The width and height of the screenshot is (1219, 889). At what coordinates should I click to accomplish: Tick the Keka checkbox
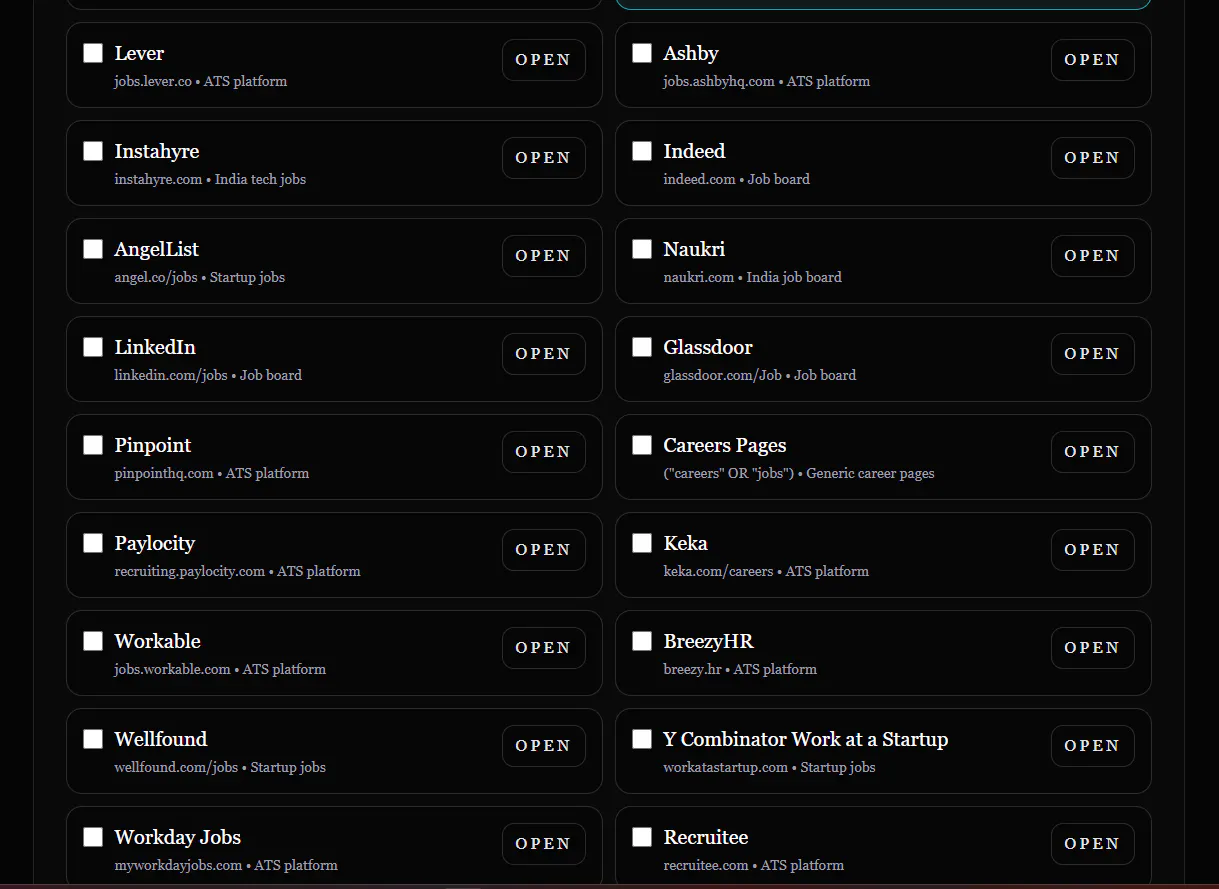pos(642,543)
